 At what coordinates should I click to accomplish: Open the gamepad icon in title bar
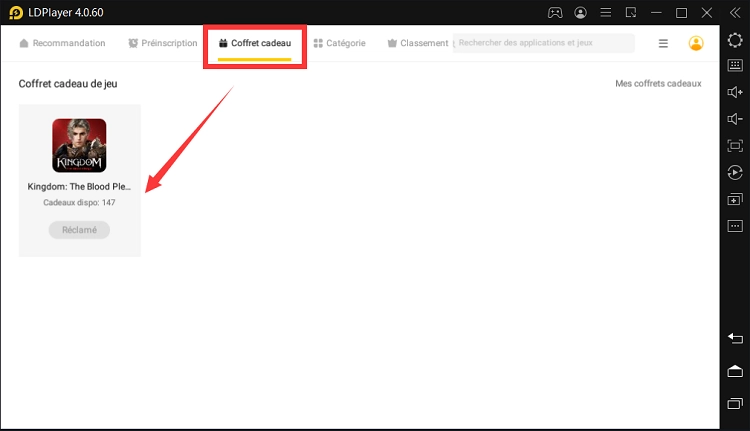[555, 13]
